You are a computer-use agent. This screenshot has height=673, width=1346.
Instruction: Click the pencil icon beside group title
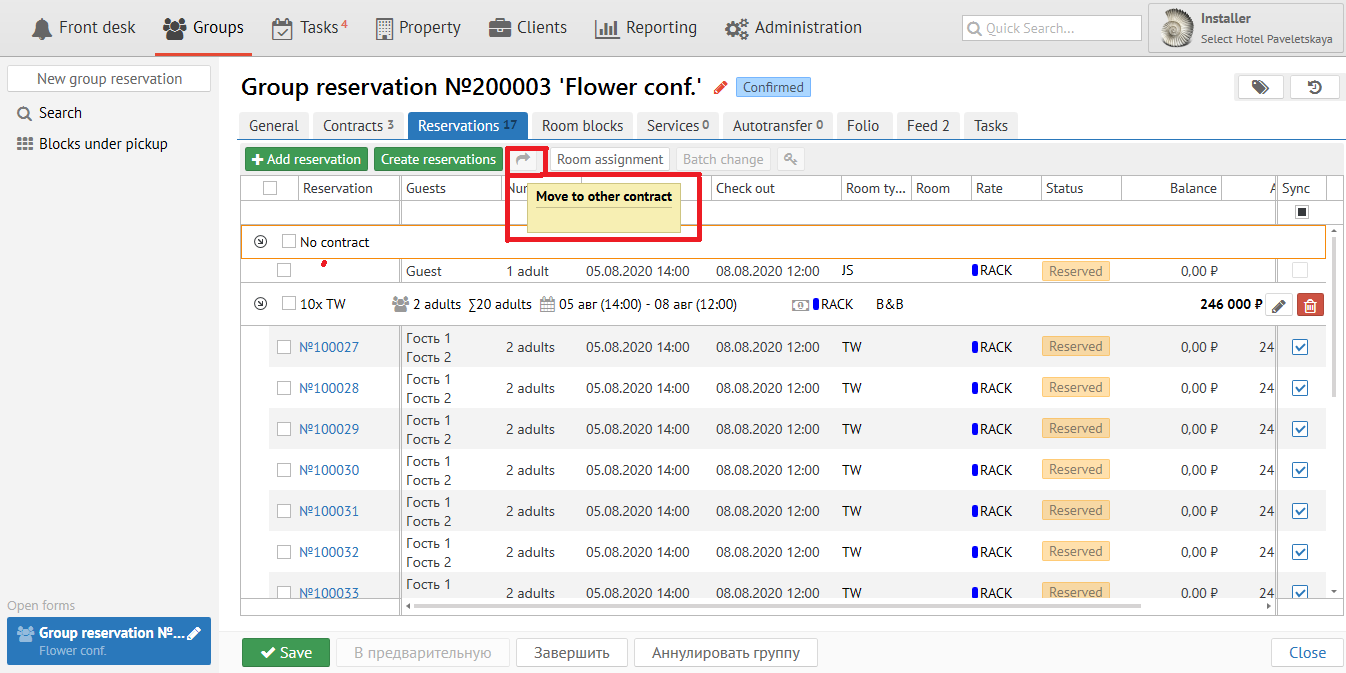[720, 88]
